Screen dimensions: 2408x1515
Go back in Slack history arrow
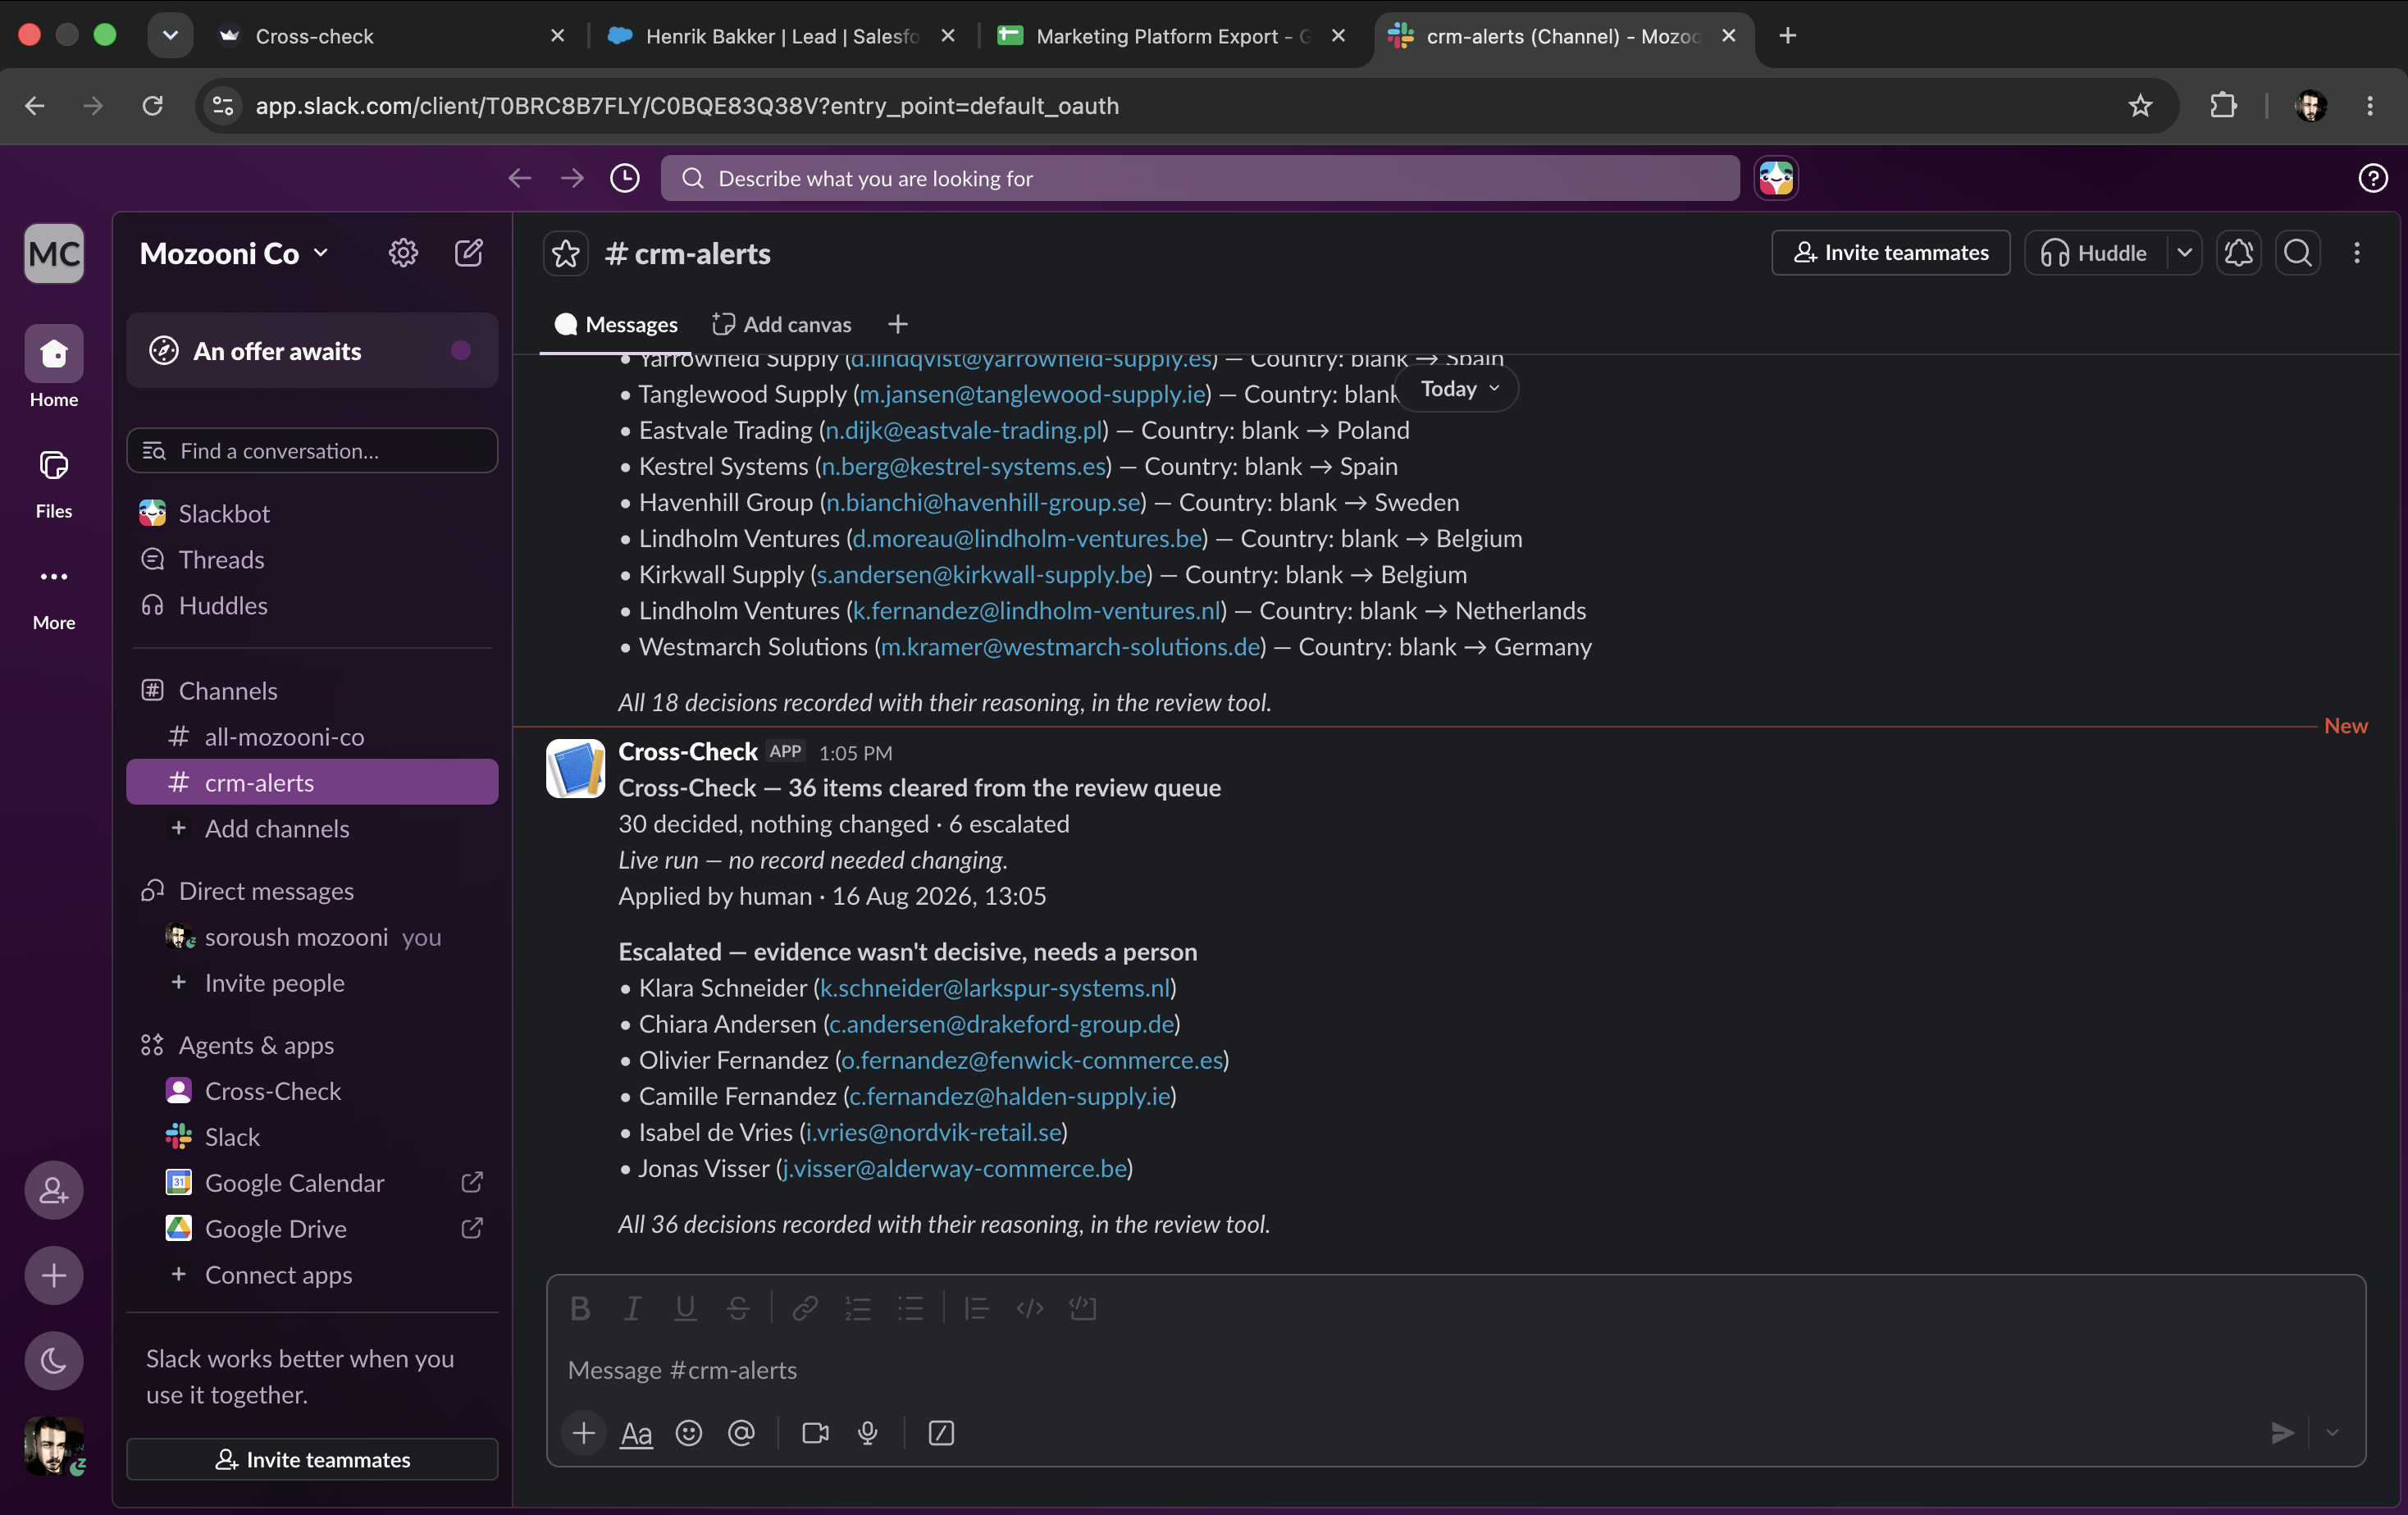click(519, 178)
